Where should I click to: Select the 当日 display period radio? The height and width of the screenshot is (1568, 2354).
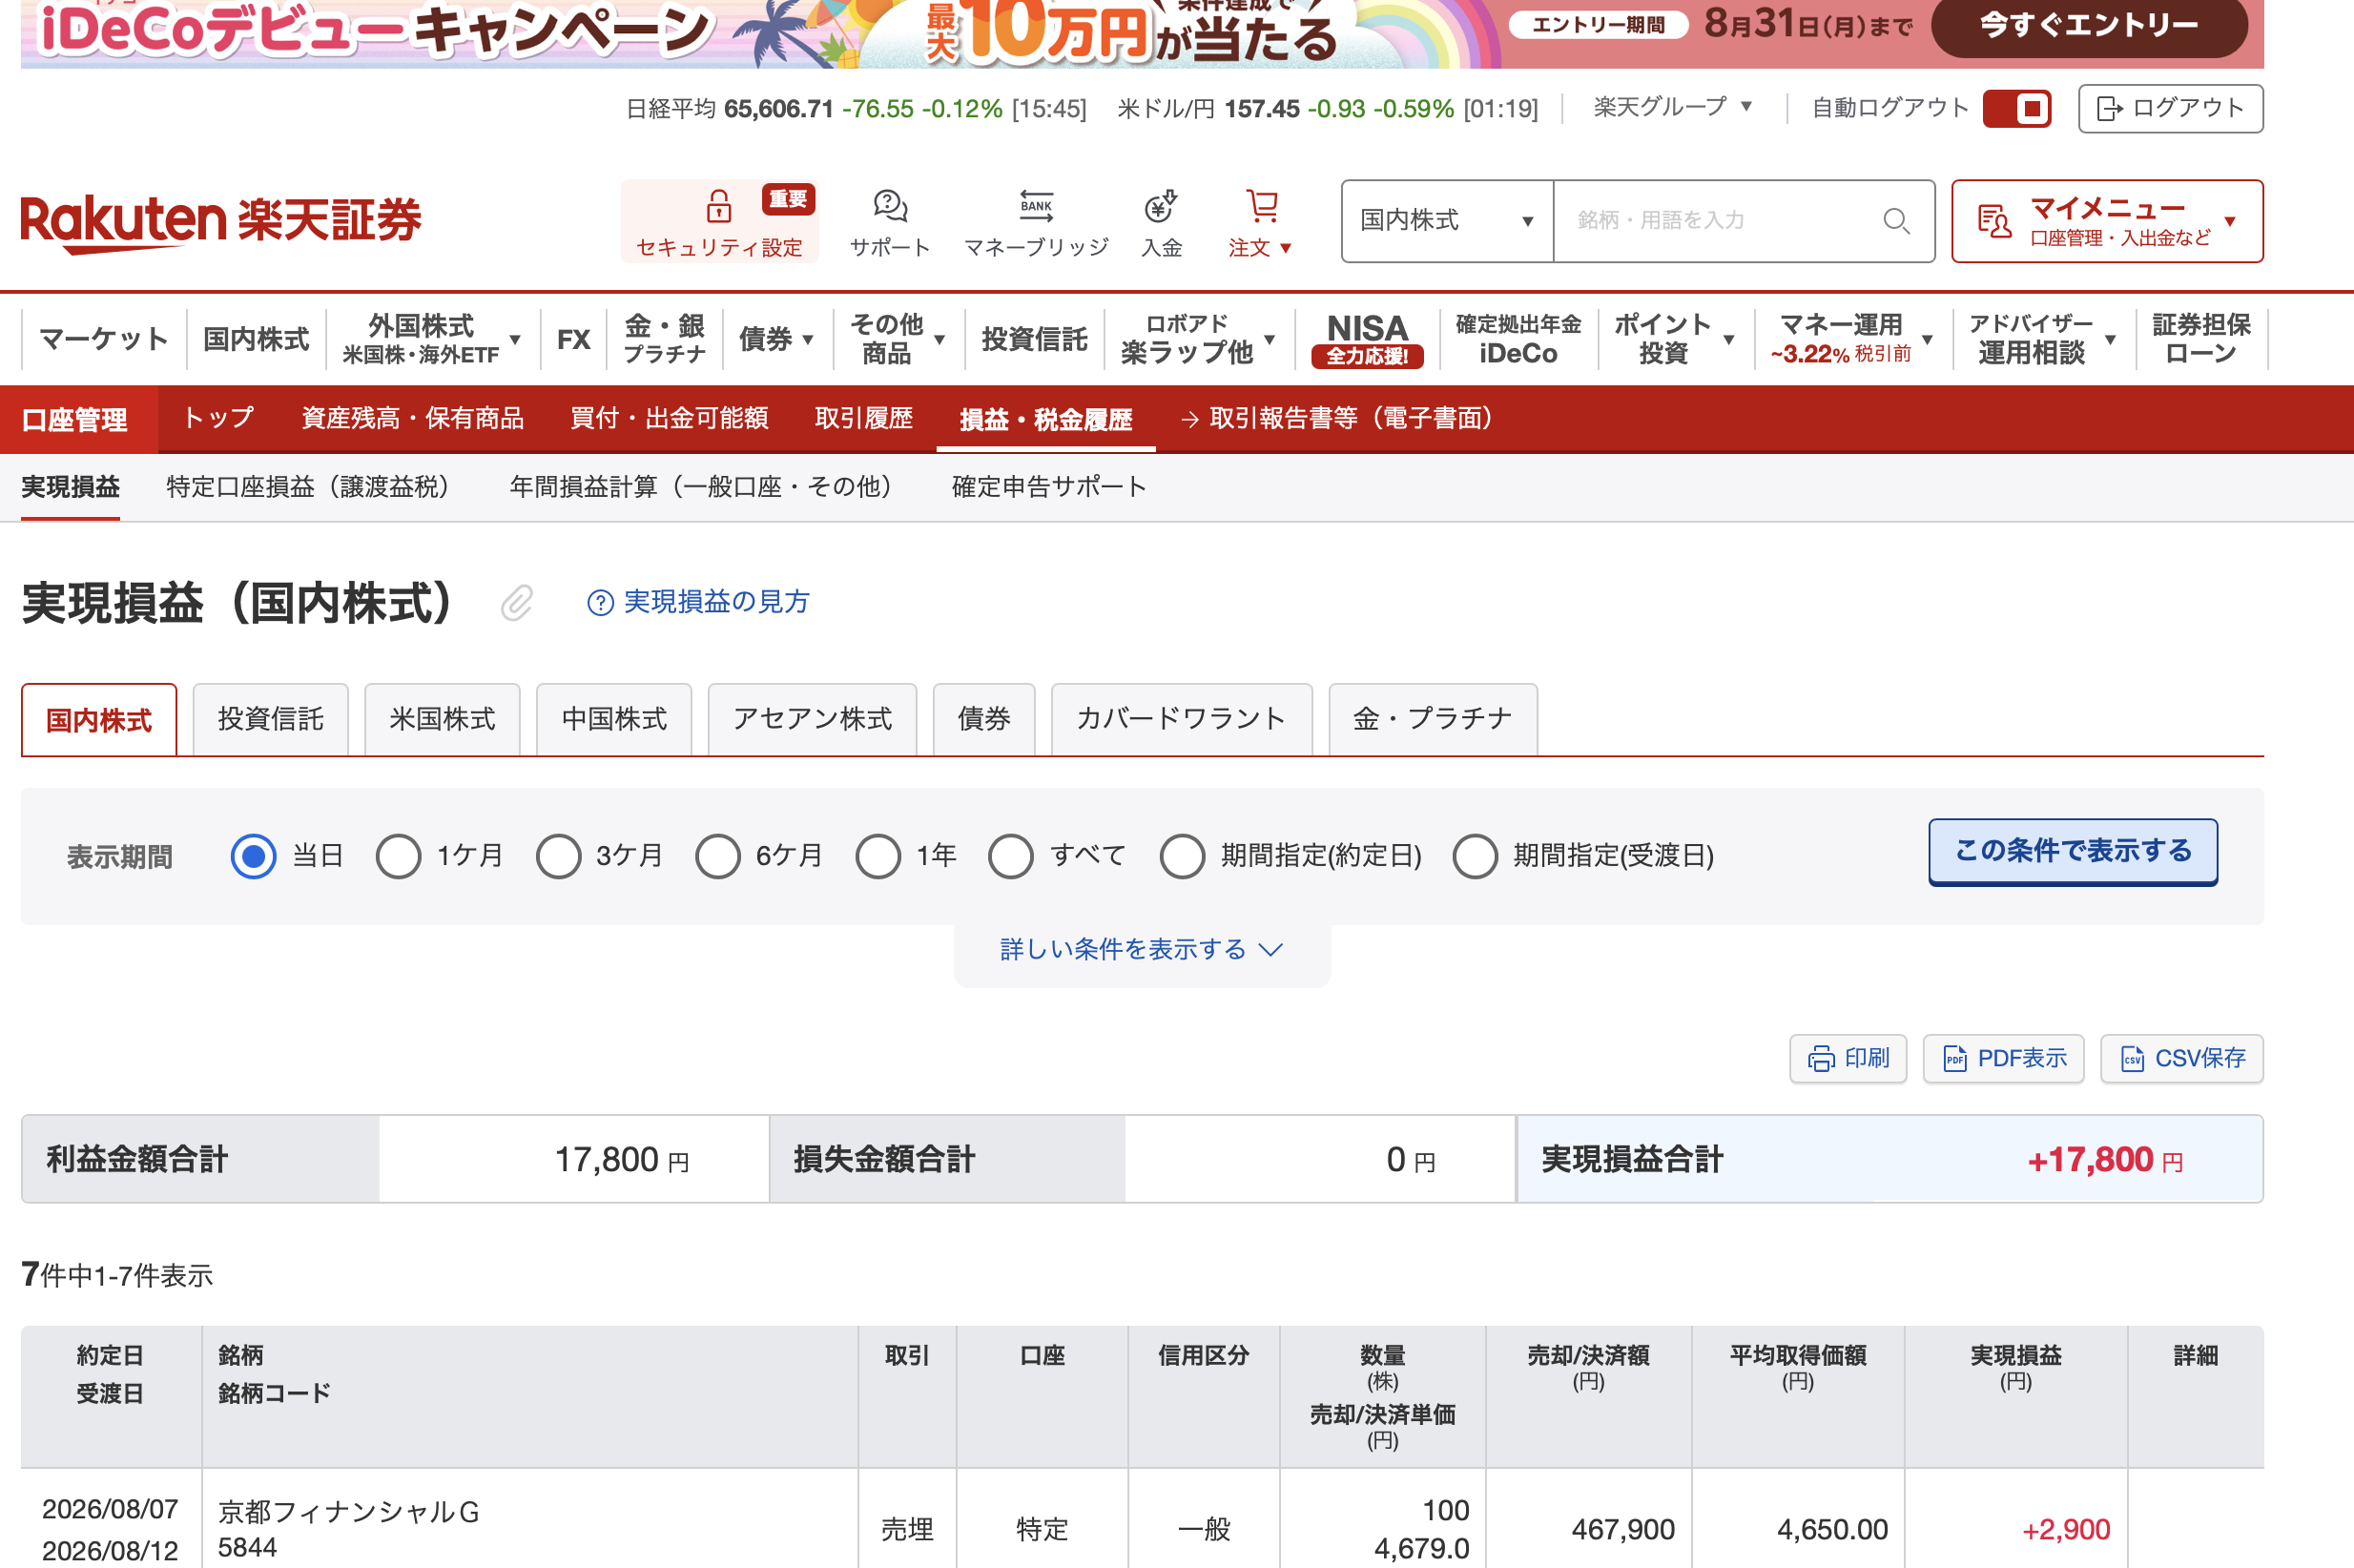(253, 857)
